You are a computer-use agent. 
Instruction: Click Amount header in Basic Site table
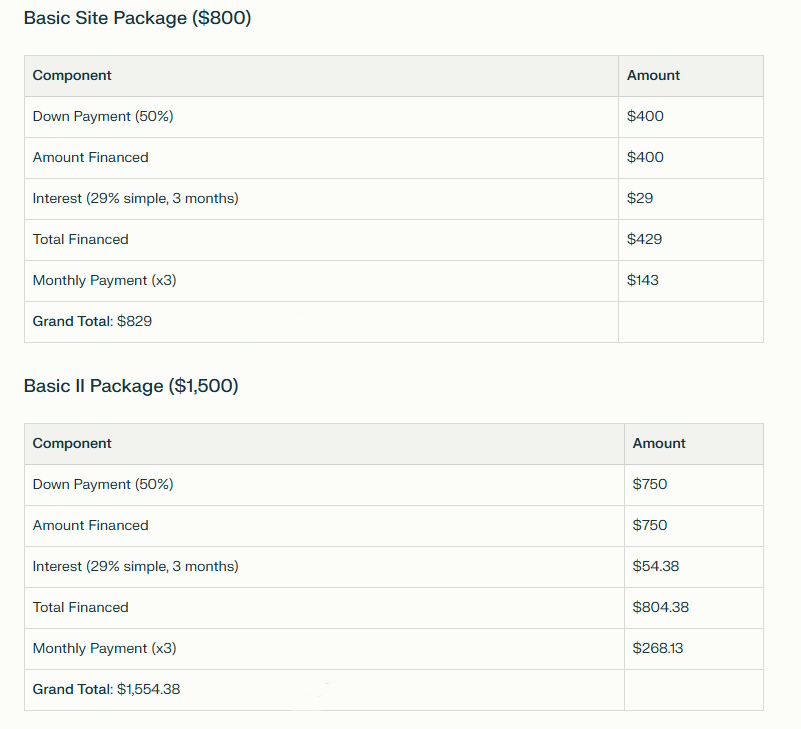click(653, 76)
